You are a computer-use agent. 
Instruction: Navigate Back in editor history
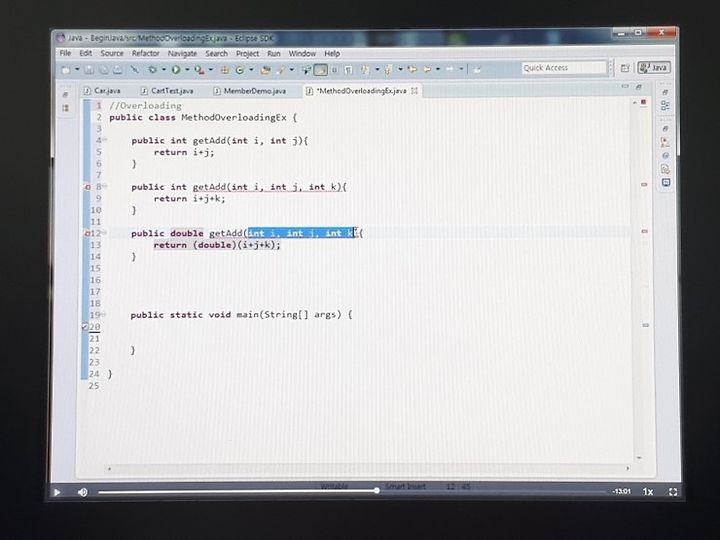[x=428, y=69]
